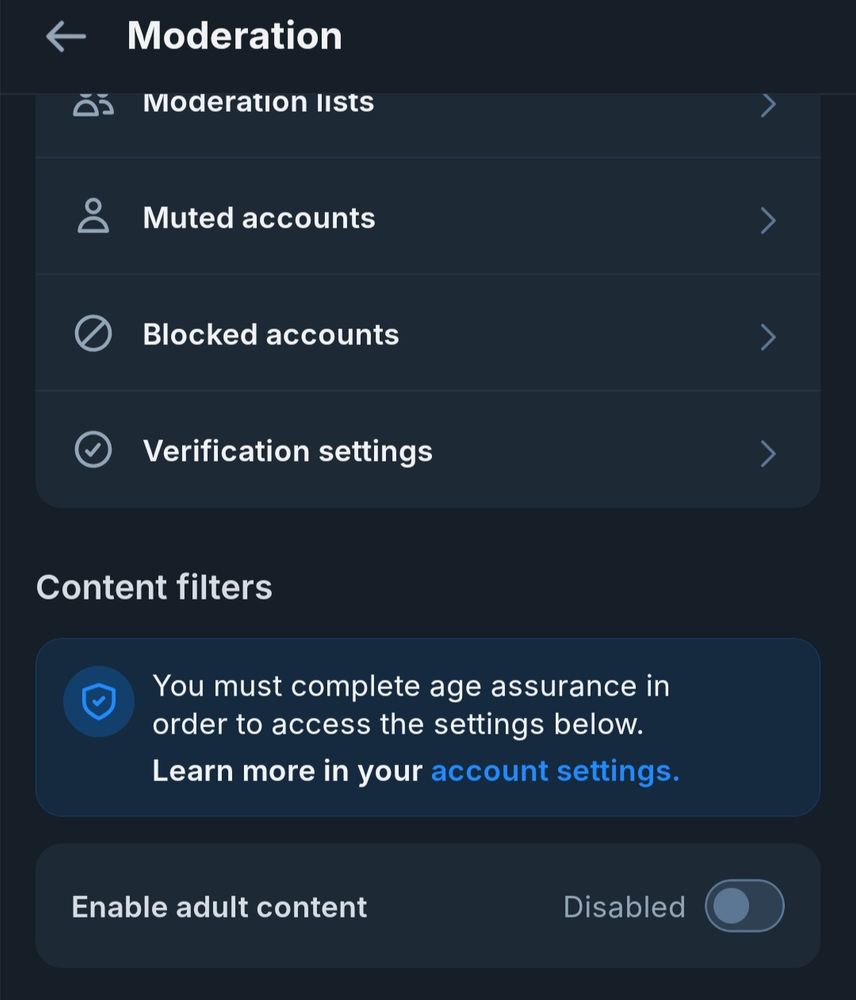Expand Moderation lists chevron
The image size is (856, 1000).
pos(768,104)
